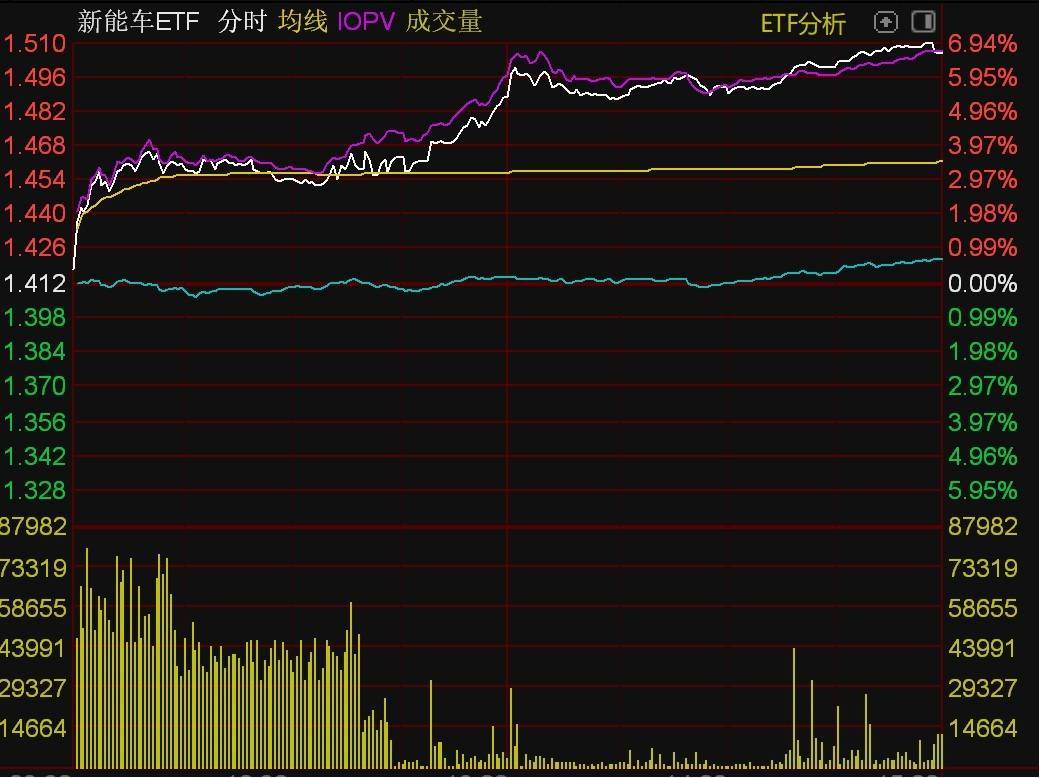This screenshot has width=1040, height=778.
Task: Click the 1.412 baseline price label
Action: pyautogui.click(x=33, y=283)
